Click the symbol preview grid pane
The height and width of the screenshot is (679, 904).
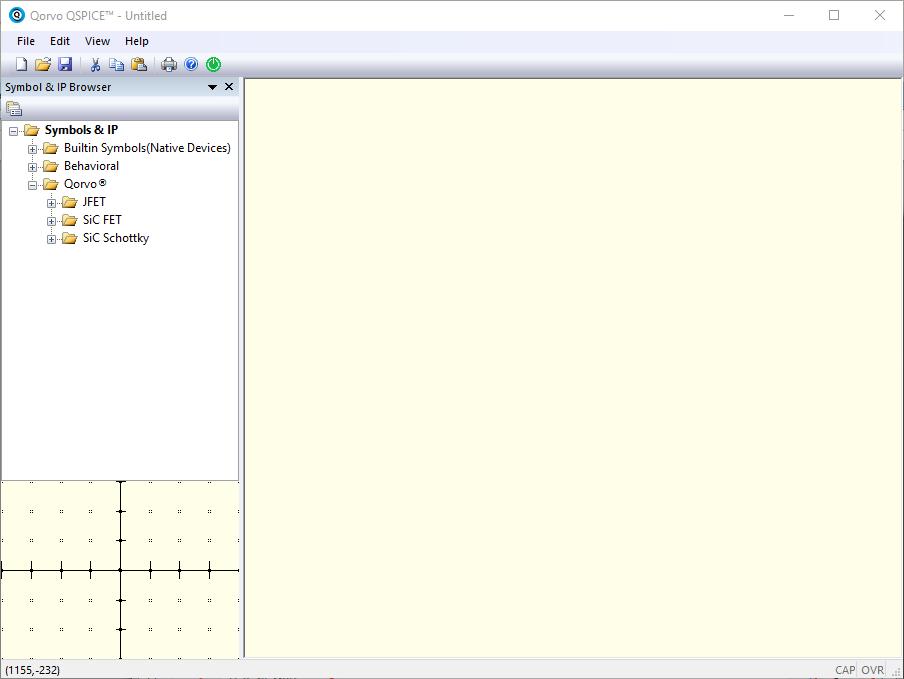[x=120, y=570]
